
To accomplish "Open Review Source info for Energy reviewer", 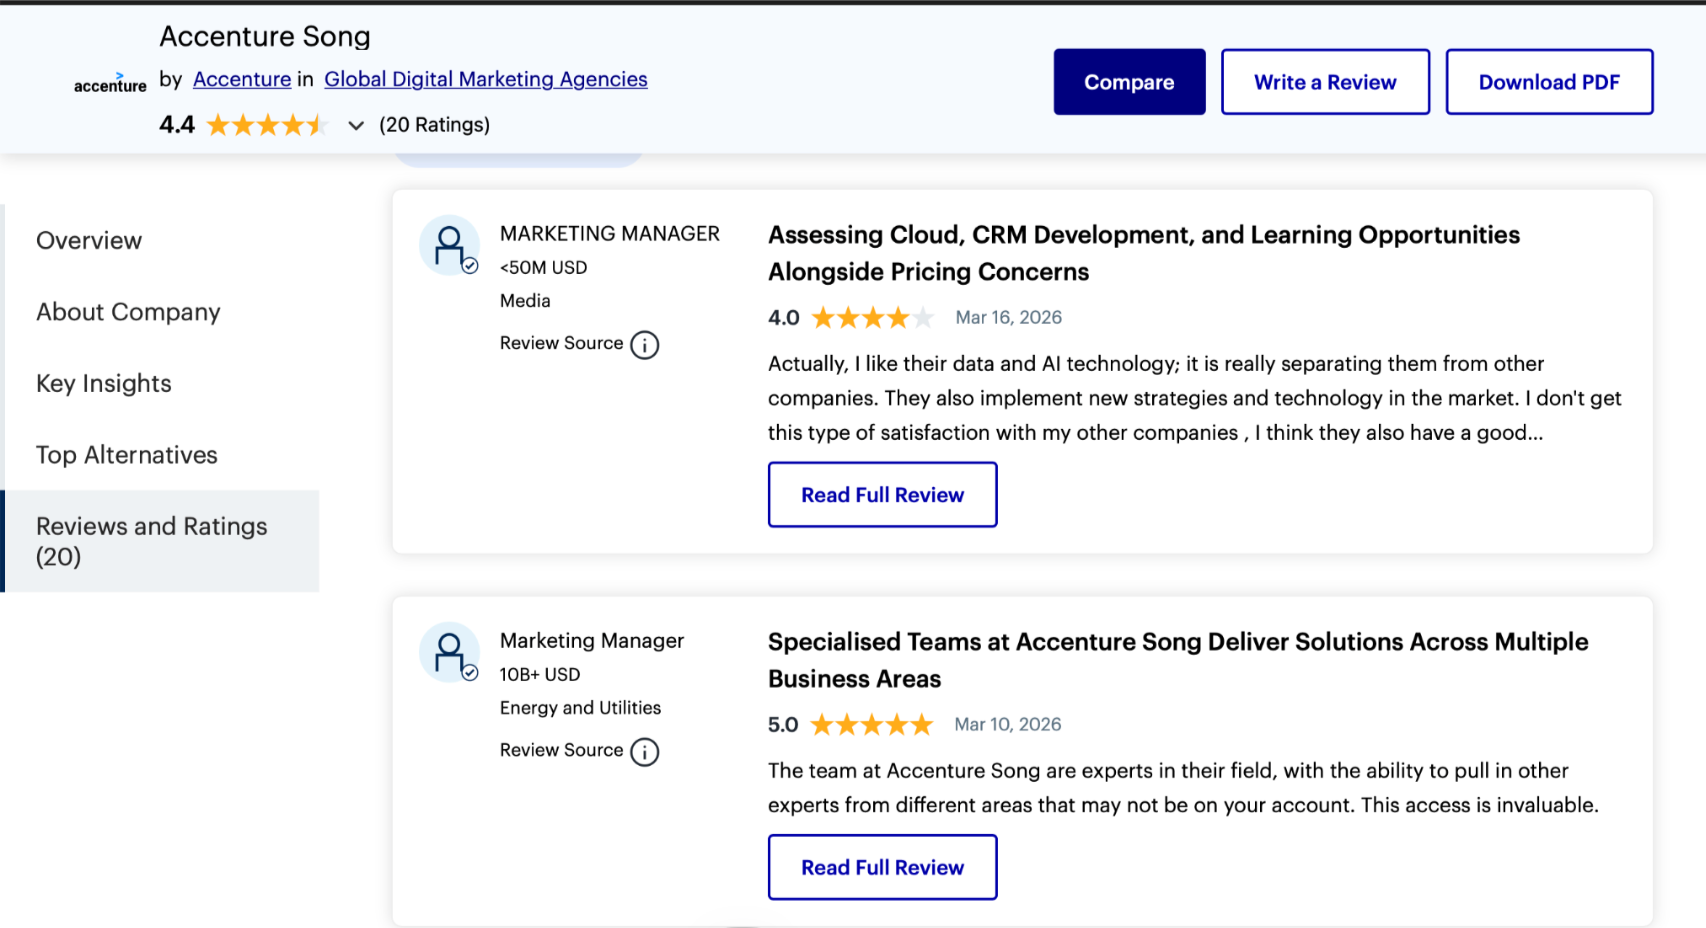I will pos(645,752).
